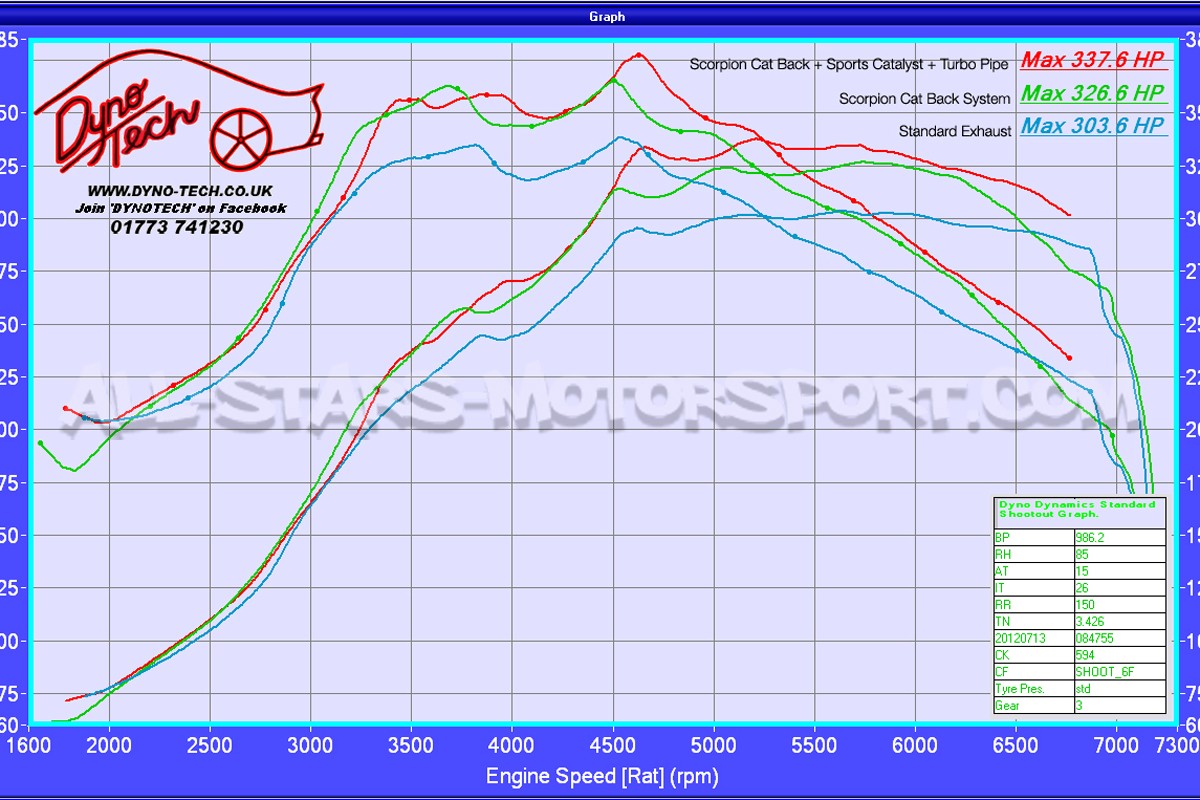Select the CK value 594
The height and width of the screenshot is (800, 1200).
[x=1119, y=655]
